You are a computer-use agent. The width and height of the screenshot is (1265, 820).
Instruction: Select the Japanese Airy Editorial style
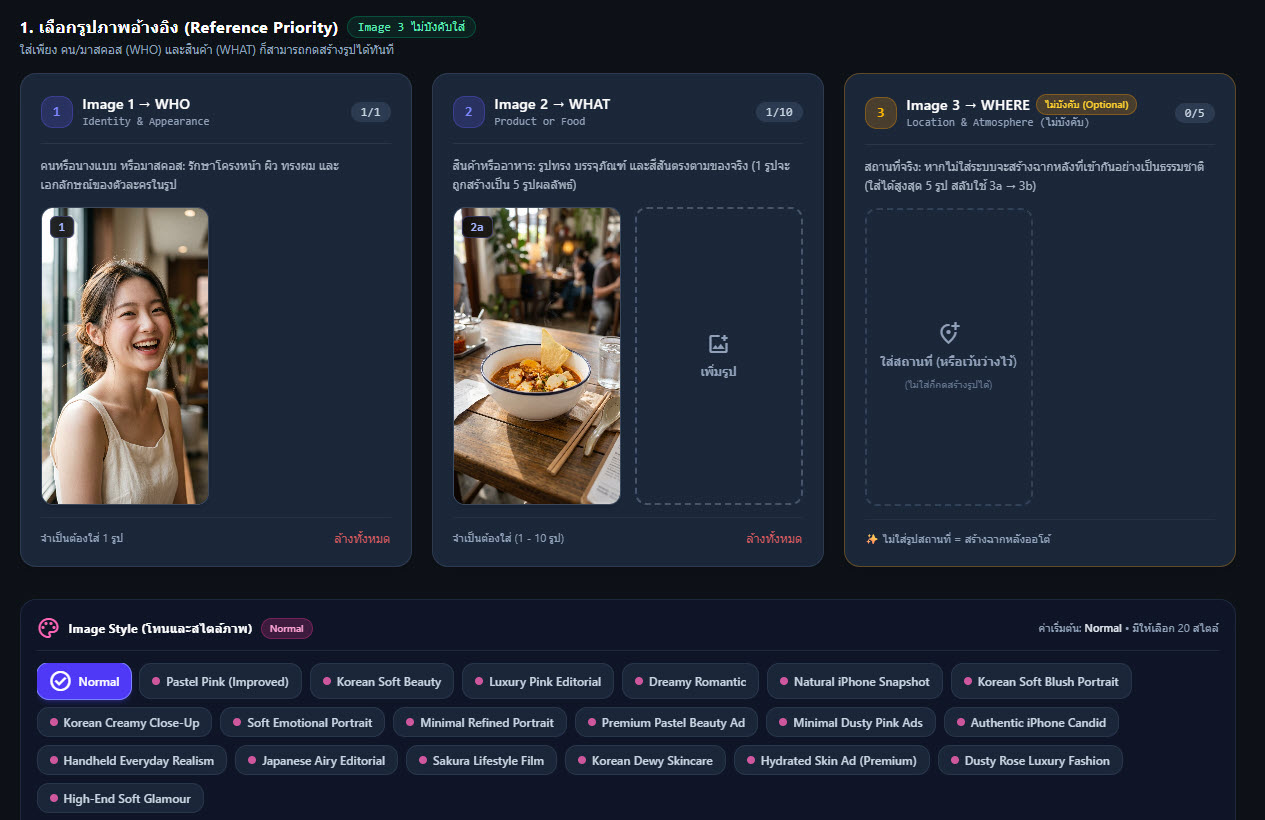point(316,760)
